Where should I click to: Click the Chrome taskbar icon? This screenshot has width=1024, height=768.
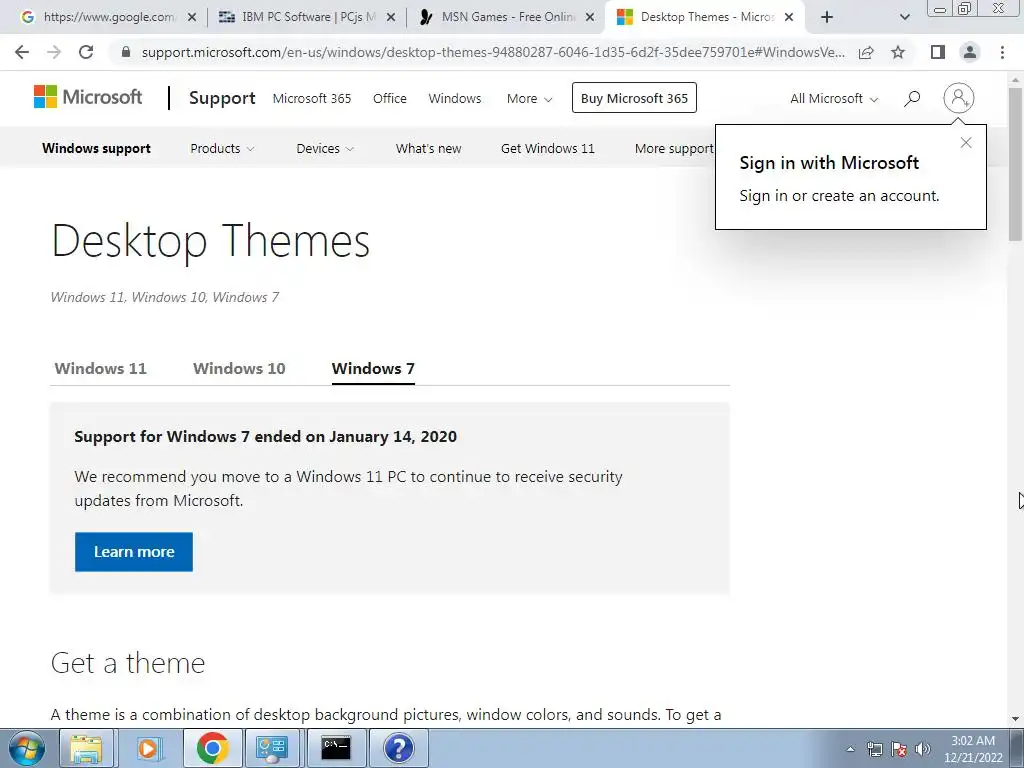coord(212,748)
